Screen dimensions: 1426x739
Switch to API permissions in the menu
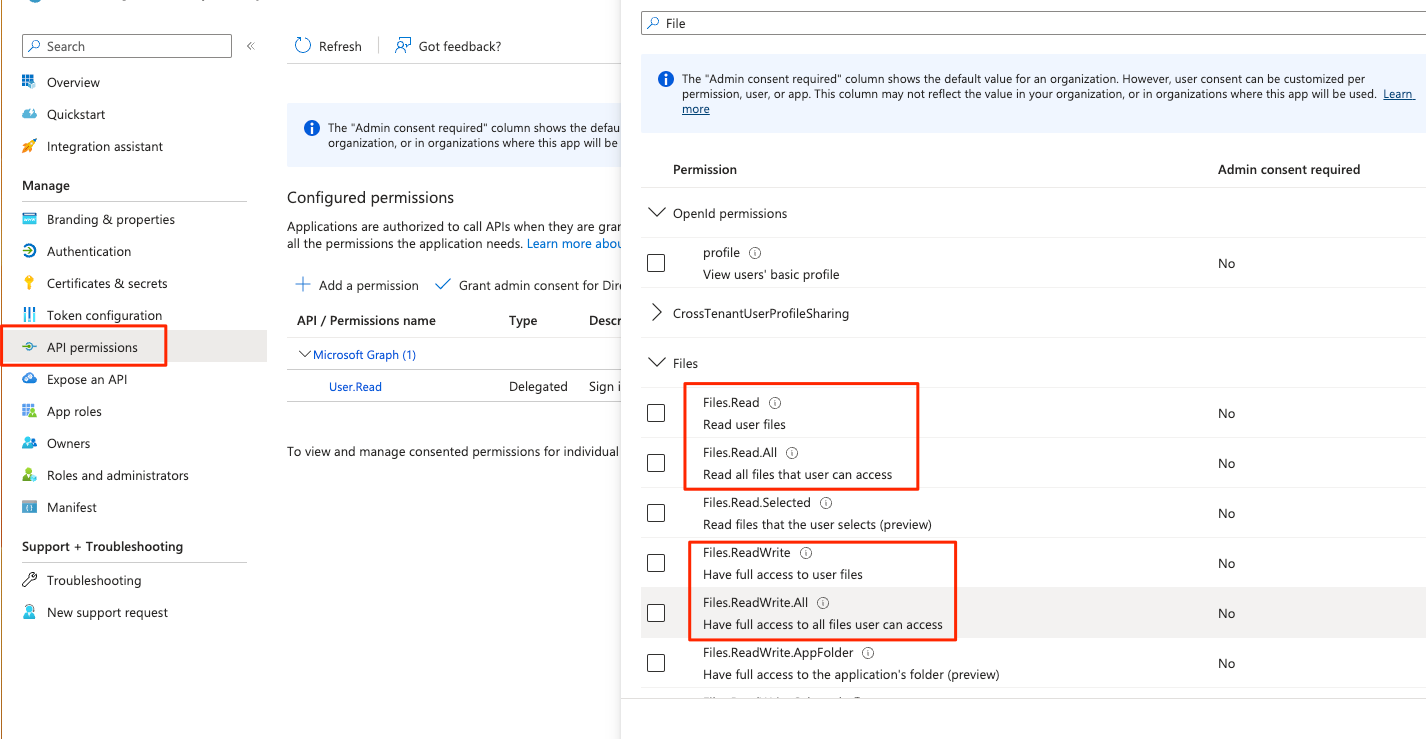(x=93, y=347)
